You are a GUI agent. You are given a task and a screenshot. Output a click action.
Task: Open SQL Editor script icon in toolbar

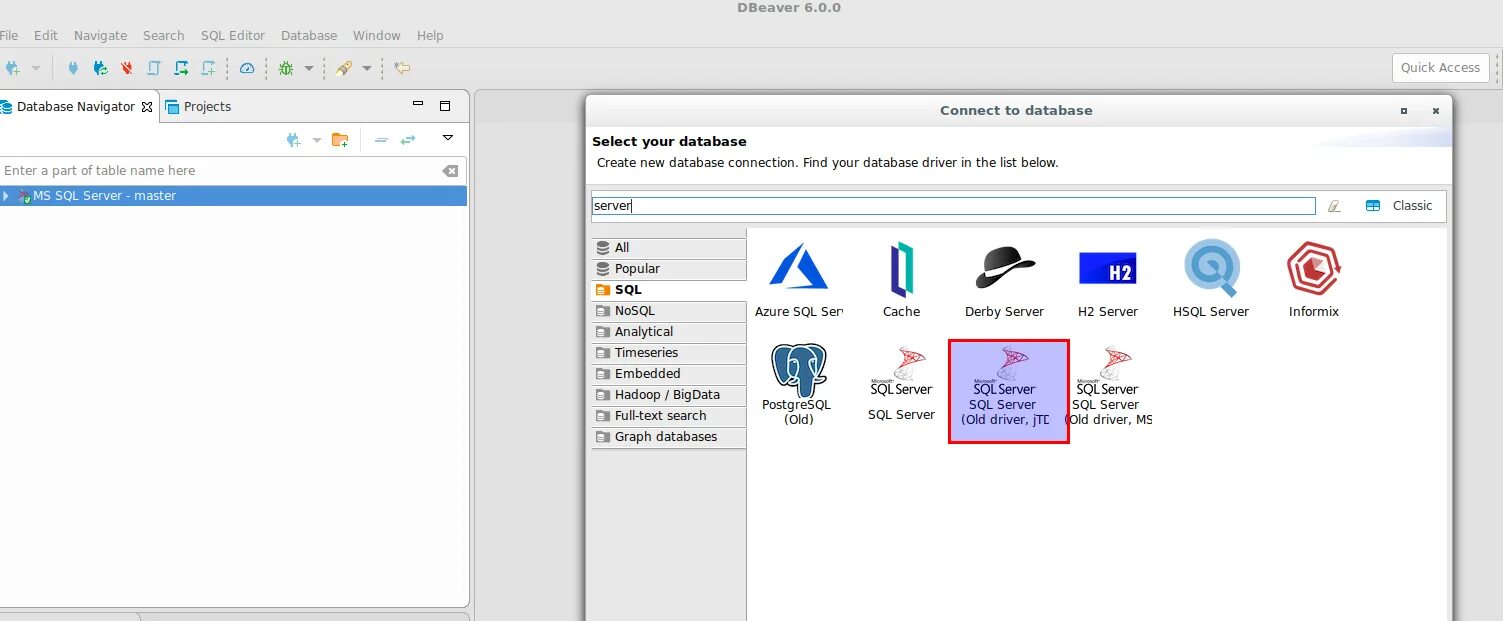tap(154, 68)
